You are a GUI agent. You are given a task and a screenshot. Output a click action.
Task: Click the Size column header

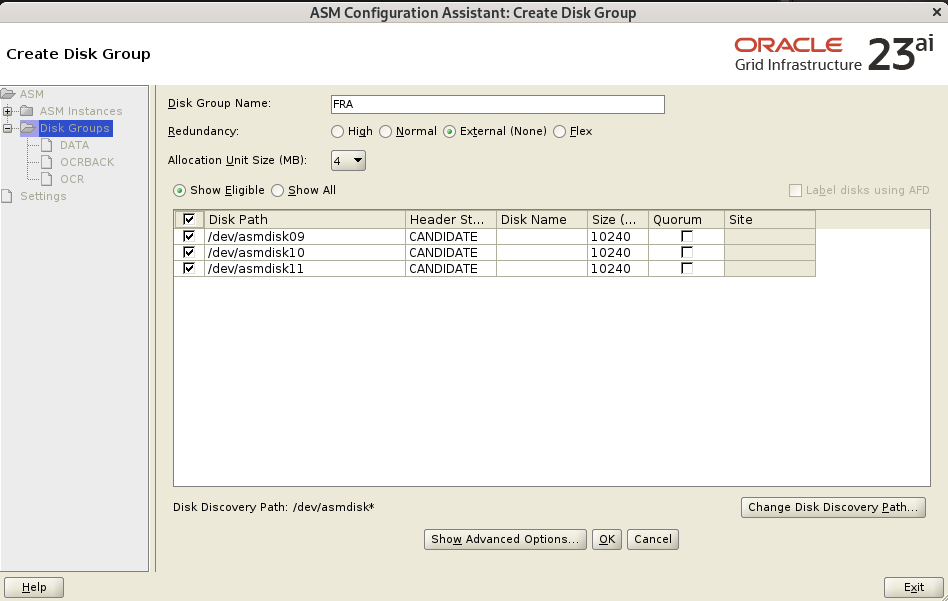pos(618,219)
